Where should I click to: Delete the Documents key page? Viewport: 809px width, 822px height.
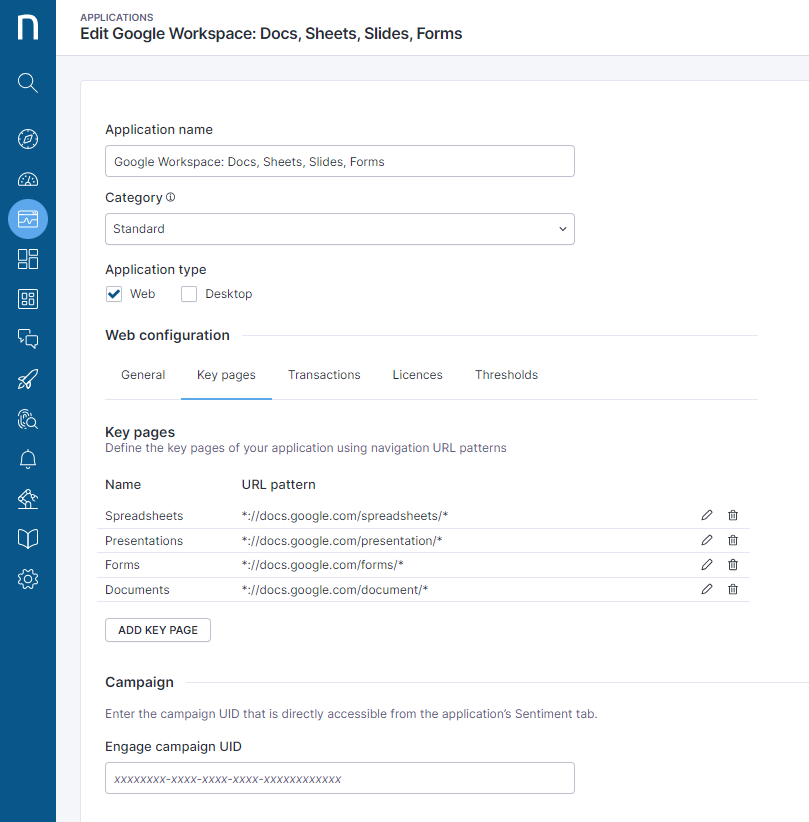pos(733,589)
